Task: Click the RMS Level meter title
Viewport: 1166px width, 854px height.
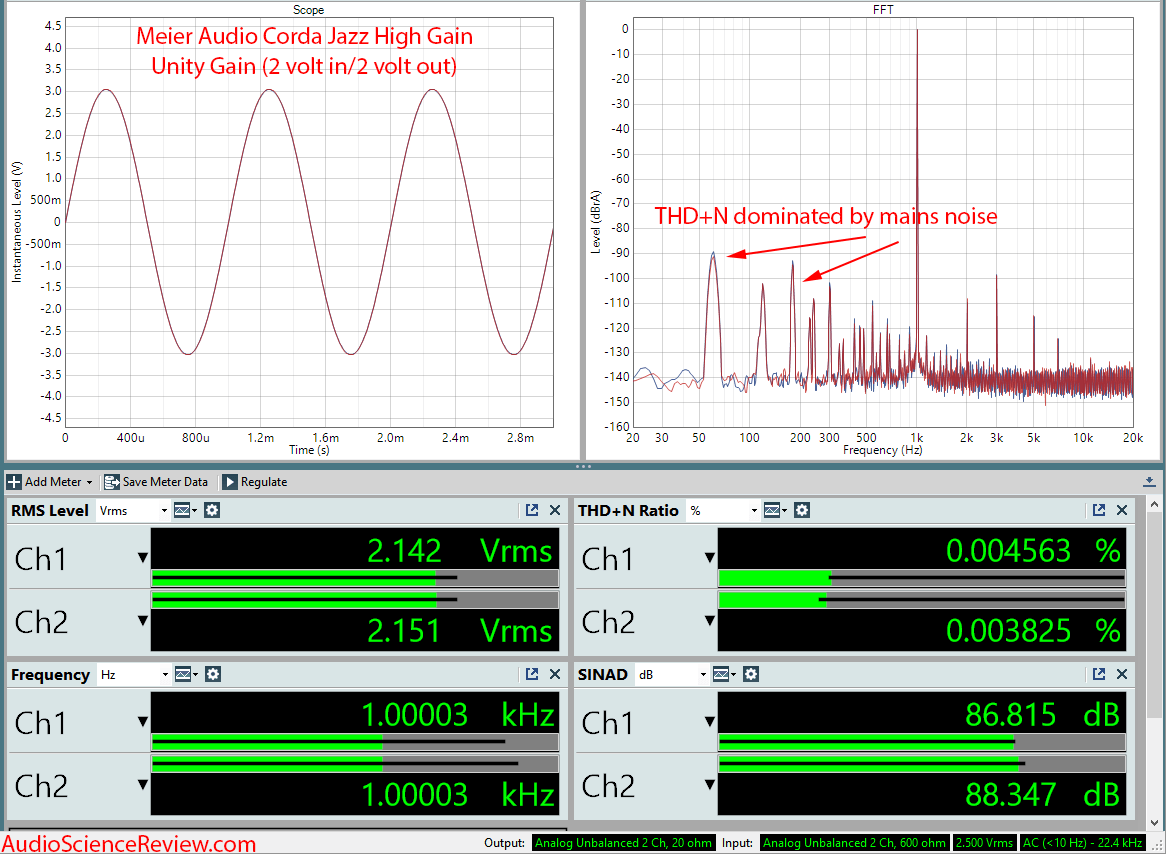Action: tap(50, 510)
